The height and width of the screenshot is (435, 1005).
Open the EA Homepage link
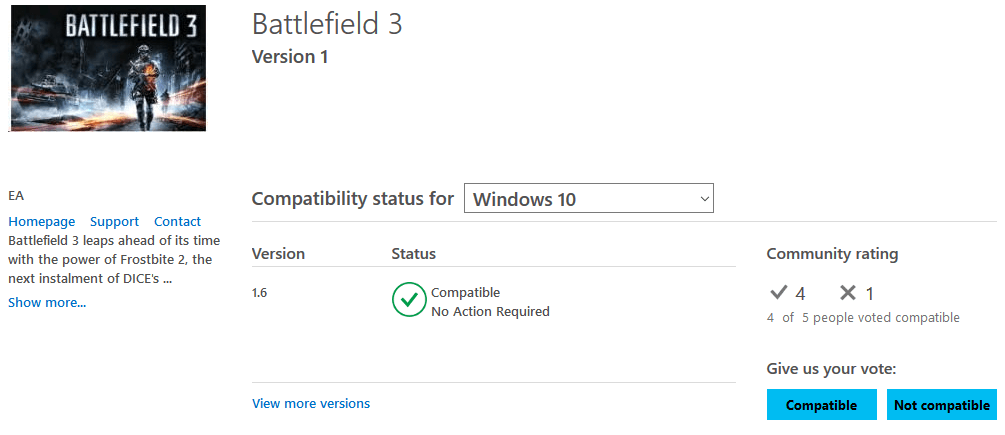click(42, 222)
